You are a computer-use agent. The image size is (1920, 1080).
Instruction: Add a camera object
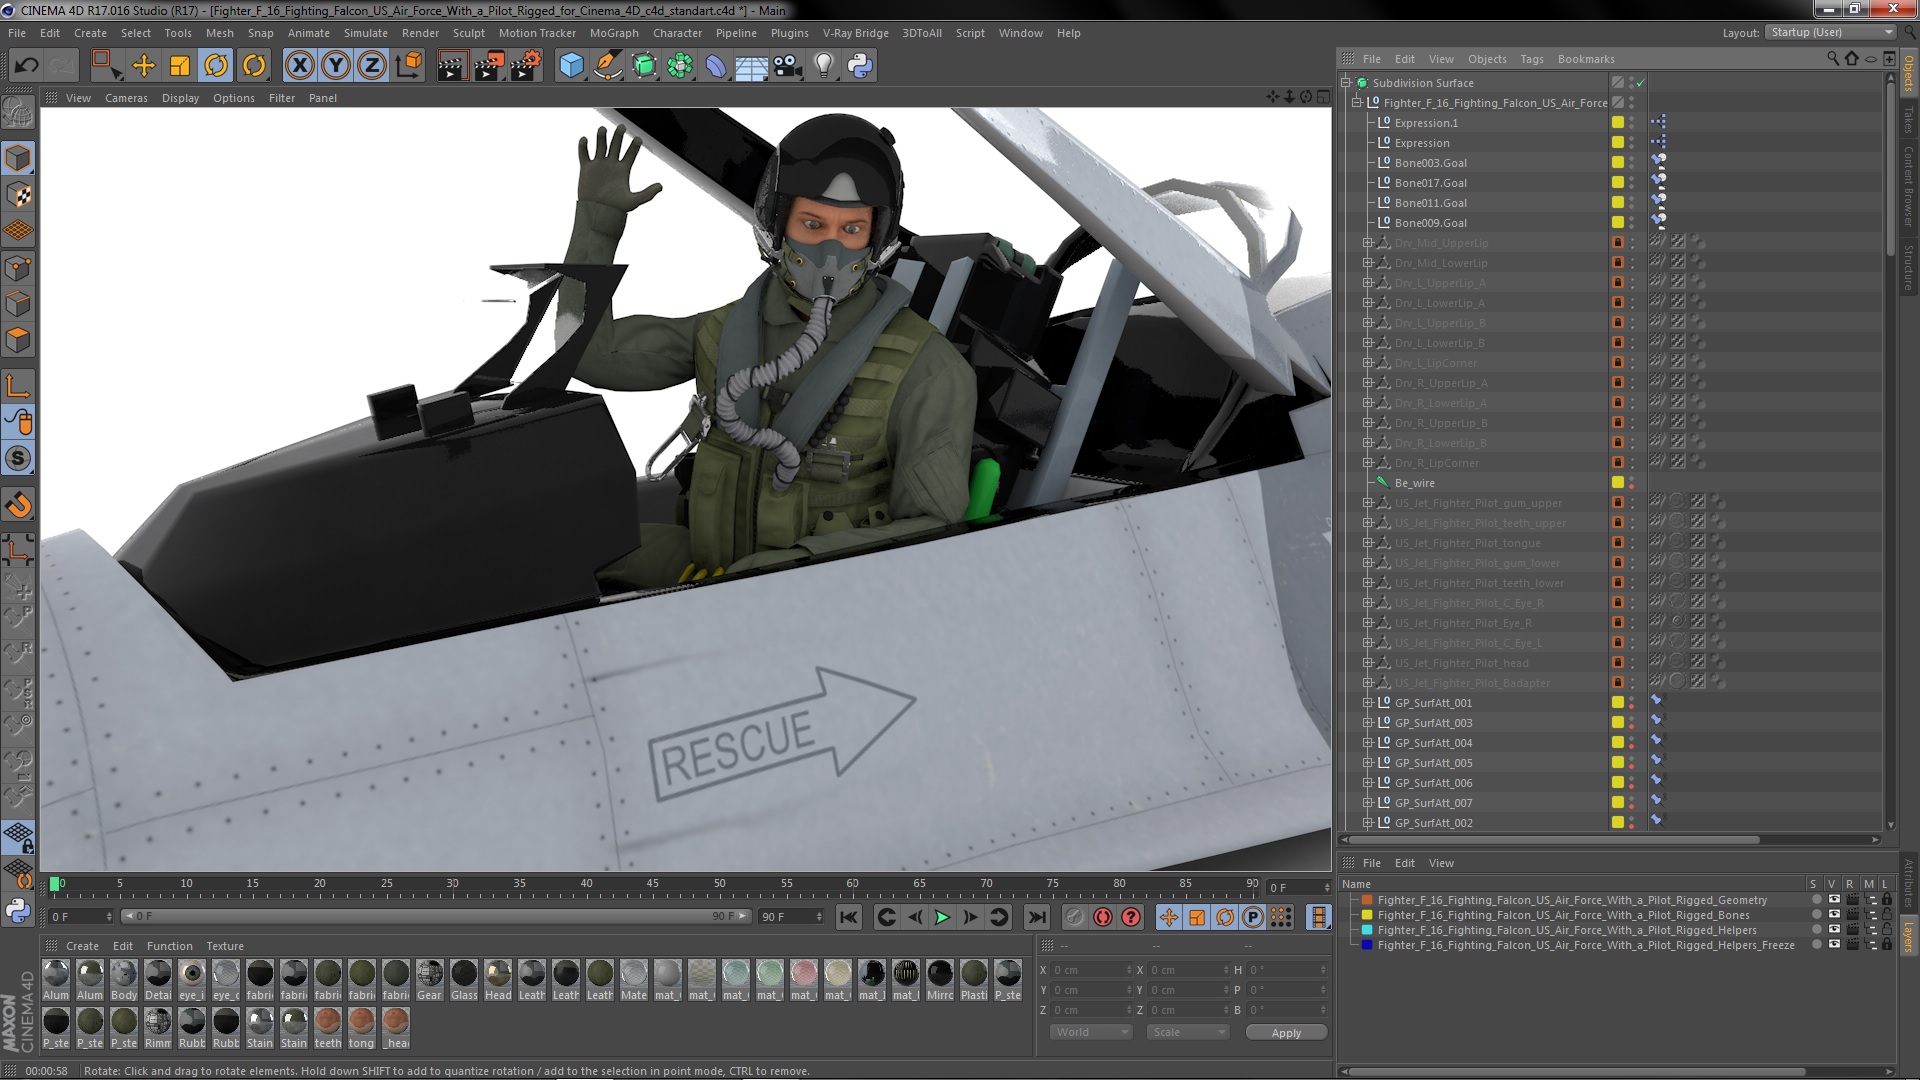[x=787, y=66]
